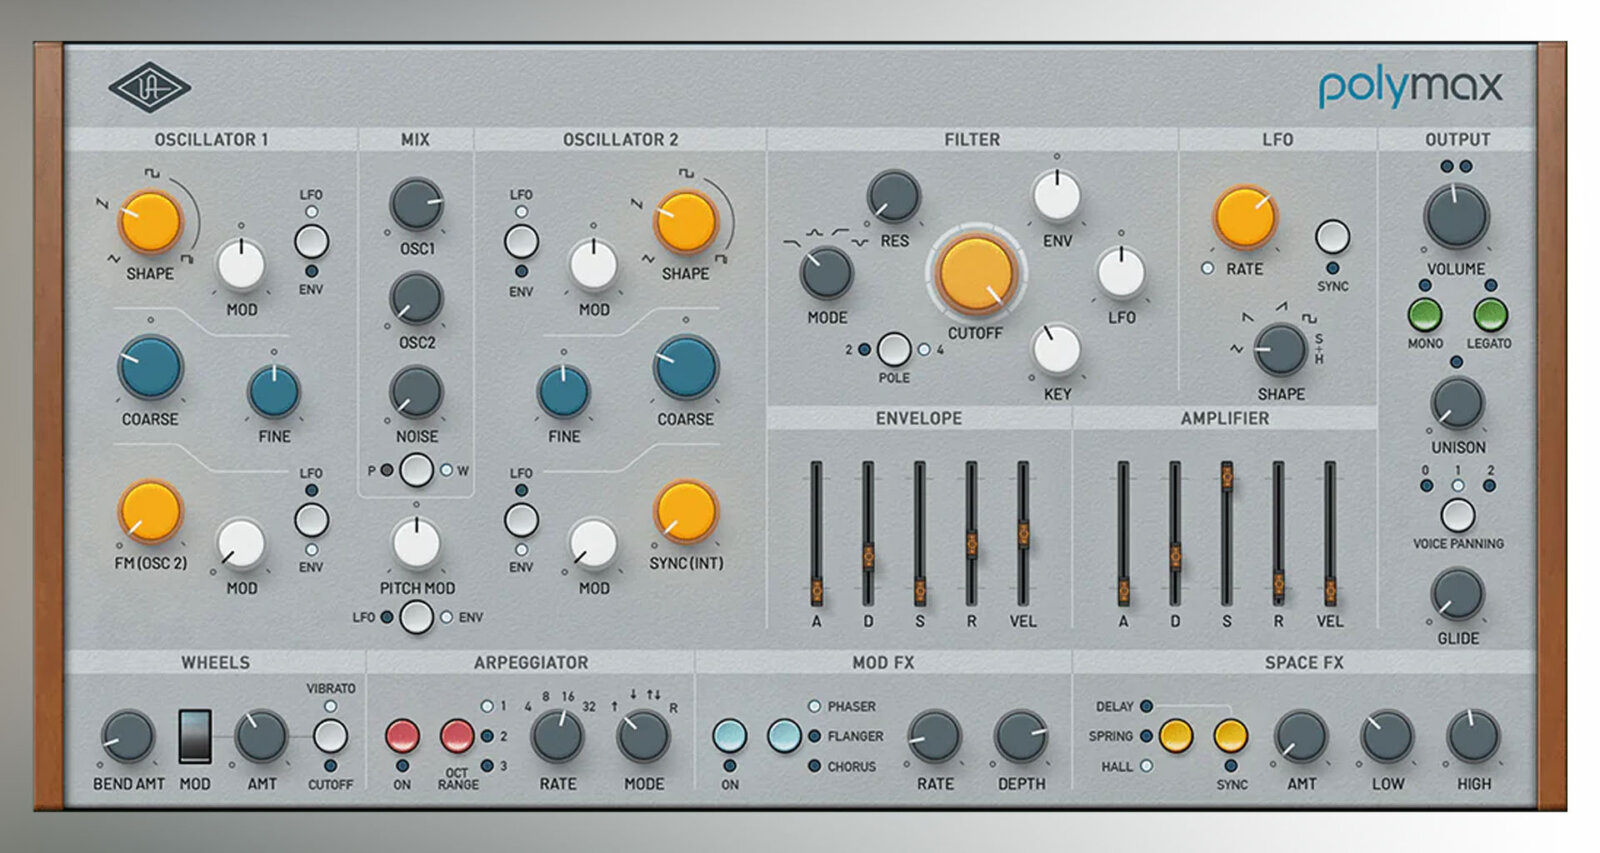Click the LFO RATE knob
Image resolution: width=1600 pixels, height=853 pixels.
coord(1244,216)
